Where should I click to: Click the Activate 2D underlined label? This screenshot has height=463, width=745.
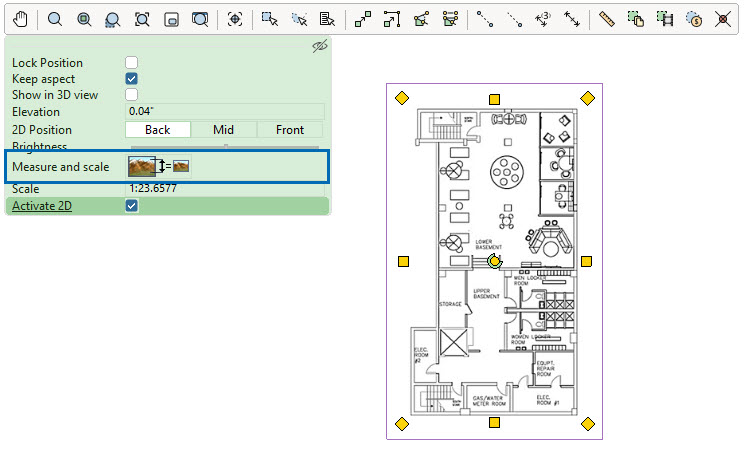[42, 206]
